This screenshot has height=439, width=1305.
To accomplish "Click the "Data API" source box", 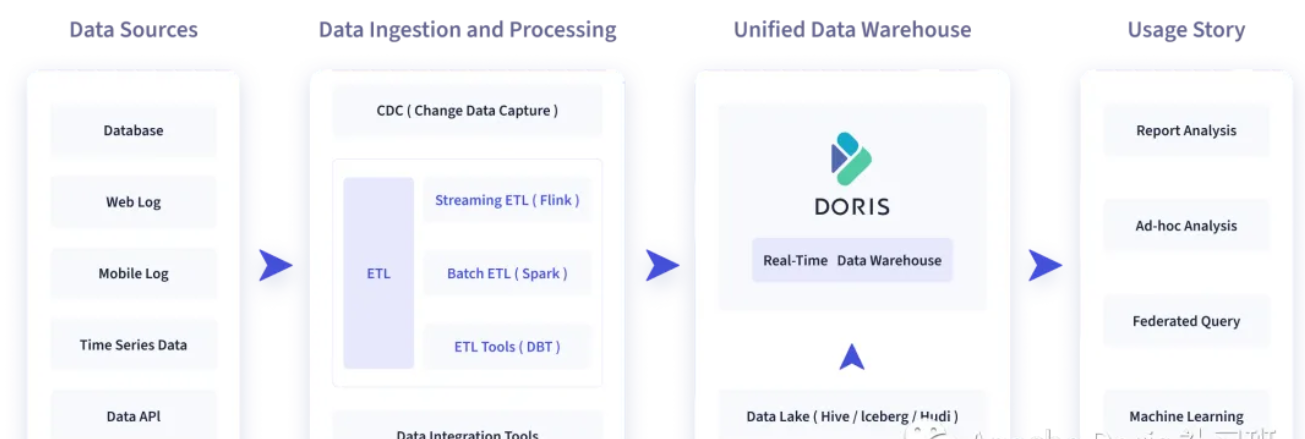I will (133, 415).
